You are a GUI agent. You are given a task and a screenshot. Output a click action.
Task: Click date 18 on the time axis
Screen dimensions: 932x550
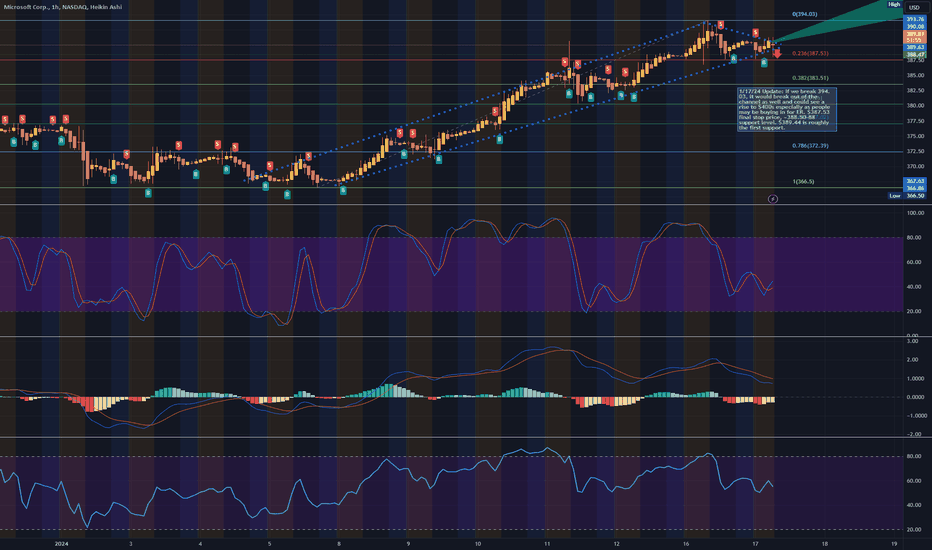pos(825,544)
